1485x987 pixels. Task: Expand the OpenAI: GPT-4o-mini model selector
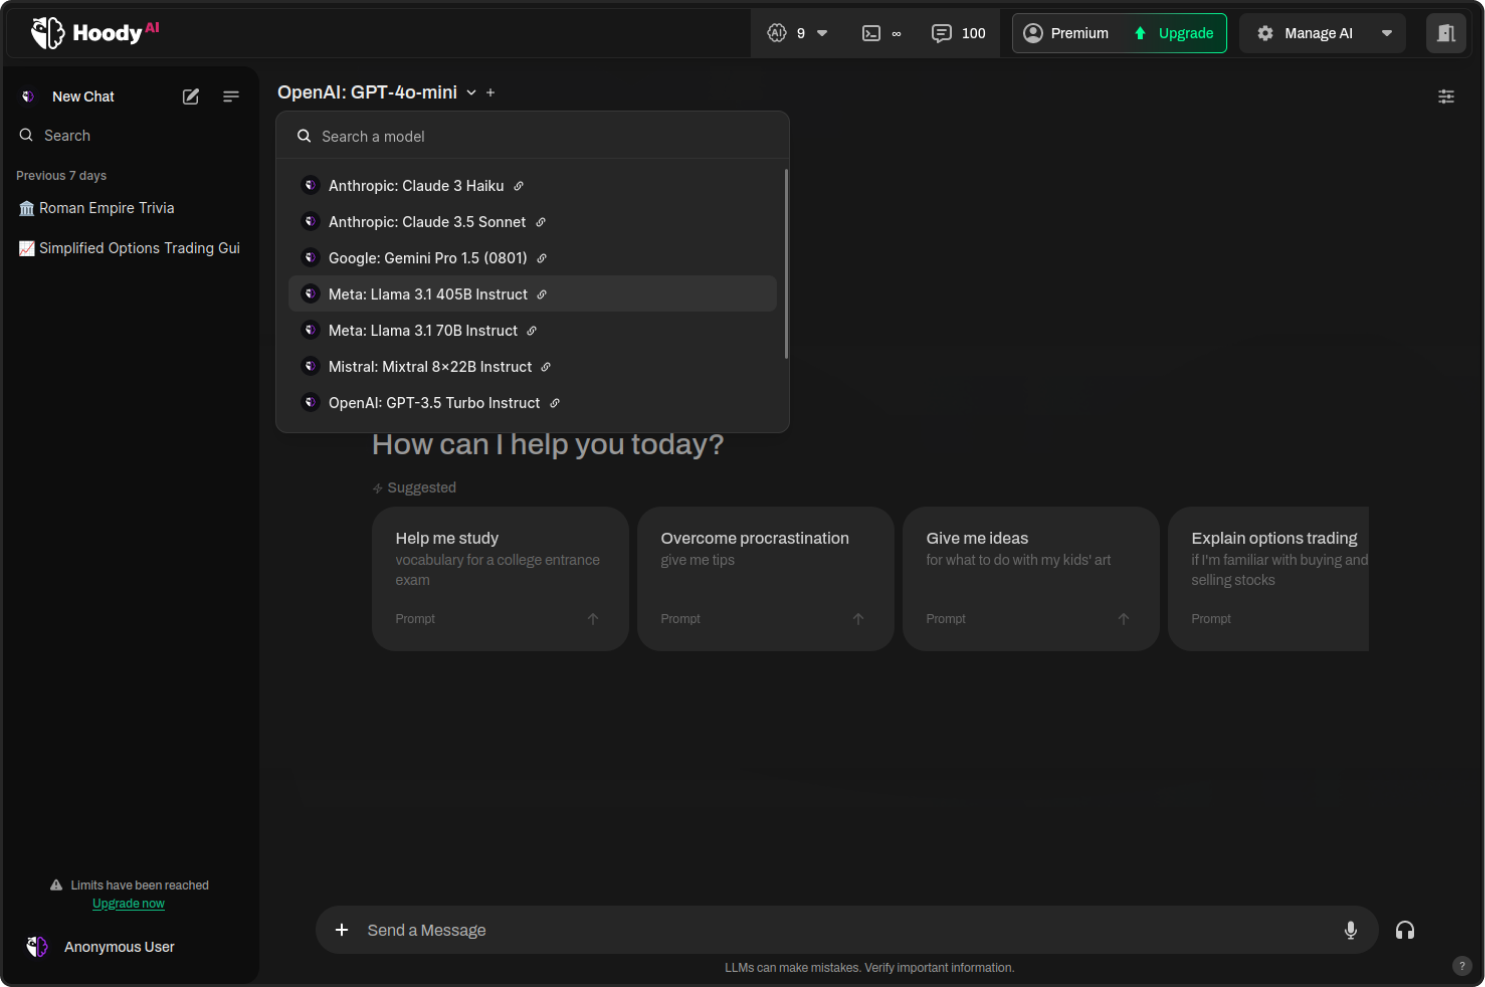(377, 92)
